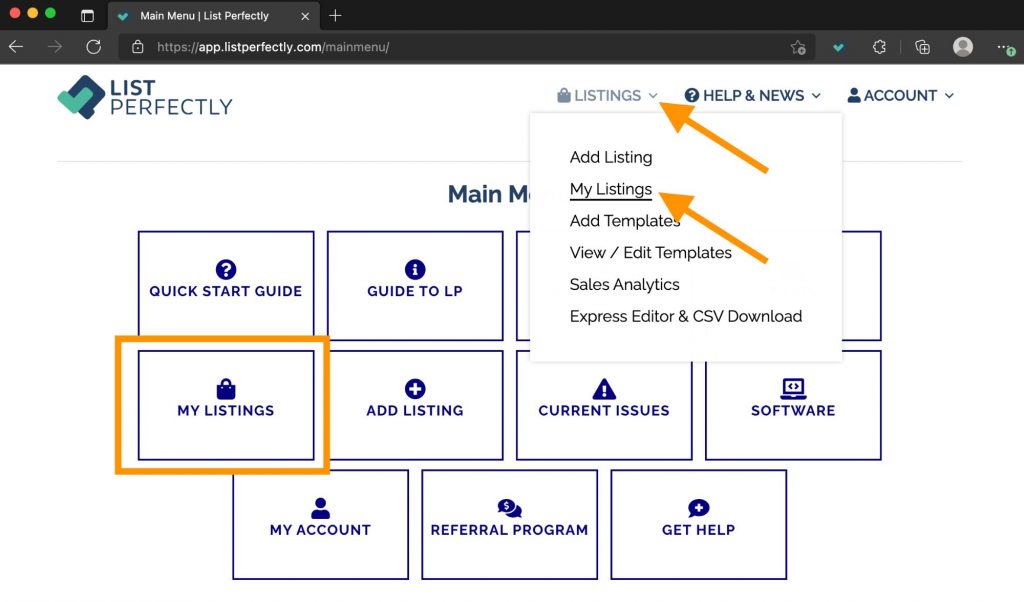This screenshot has height=602, width=1024.
Task: Open the Software tile
Action: [x=793, y=405]
